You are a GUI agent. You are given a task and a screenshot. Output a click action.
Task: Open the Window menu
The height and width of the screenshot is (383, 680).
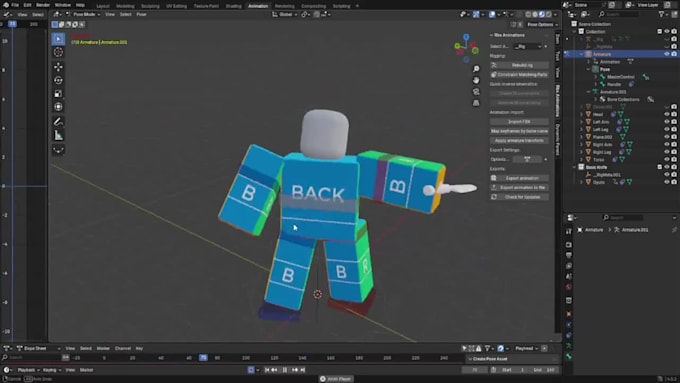point(62,5)
